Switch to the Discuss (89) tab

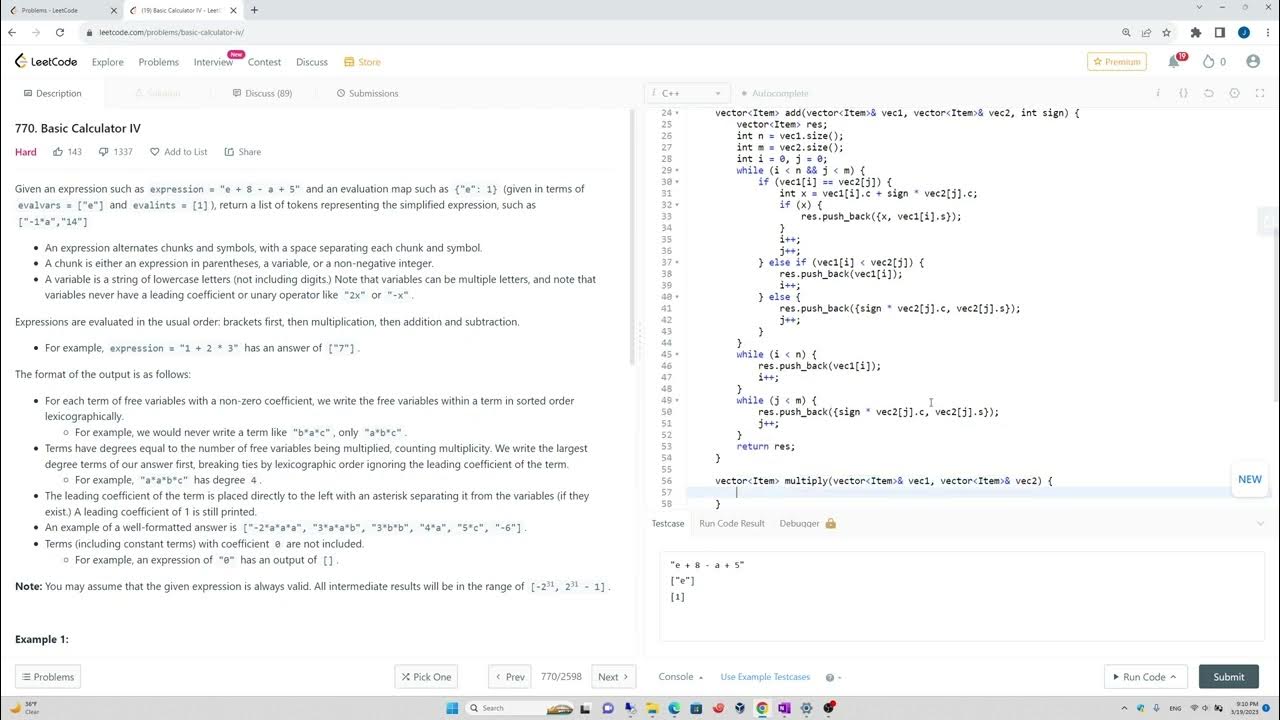click(262, 93)
